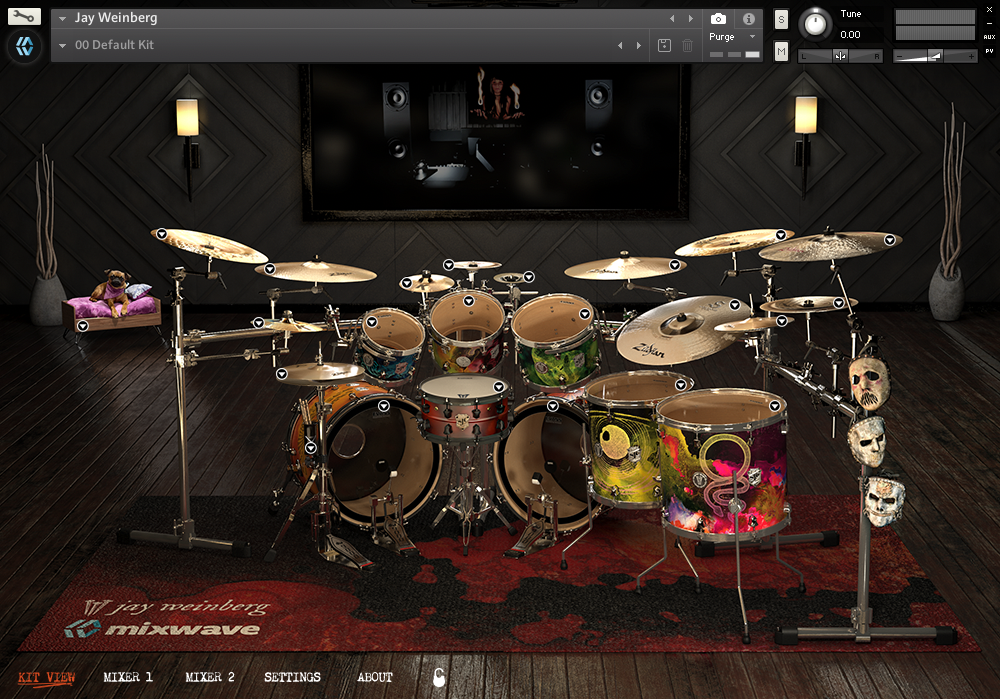Viewport: 1000px width, 699px height.
Task: Expand the Jay Weinberg instrument header dropdown
Action: tap(62, 17)
